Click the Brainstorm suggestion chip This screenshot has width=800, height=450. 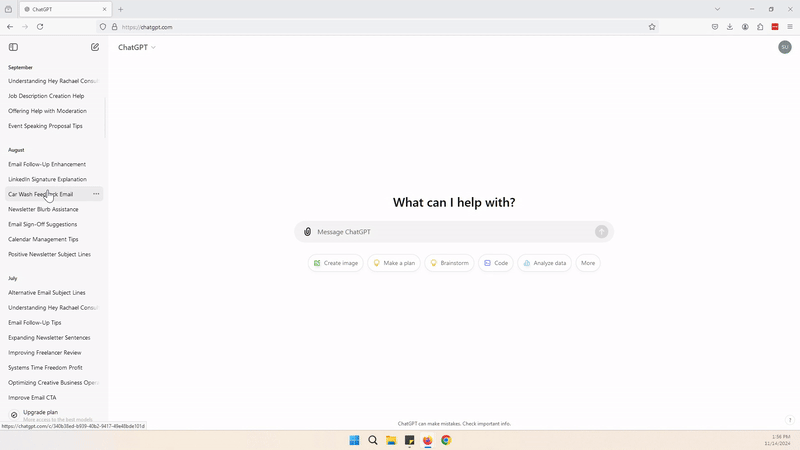pos(449,263)
